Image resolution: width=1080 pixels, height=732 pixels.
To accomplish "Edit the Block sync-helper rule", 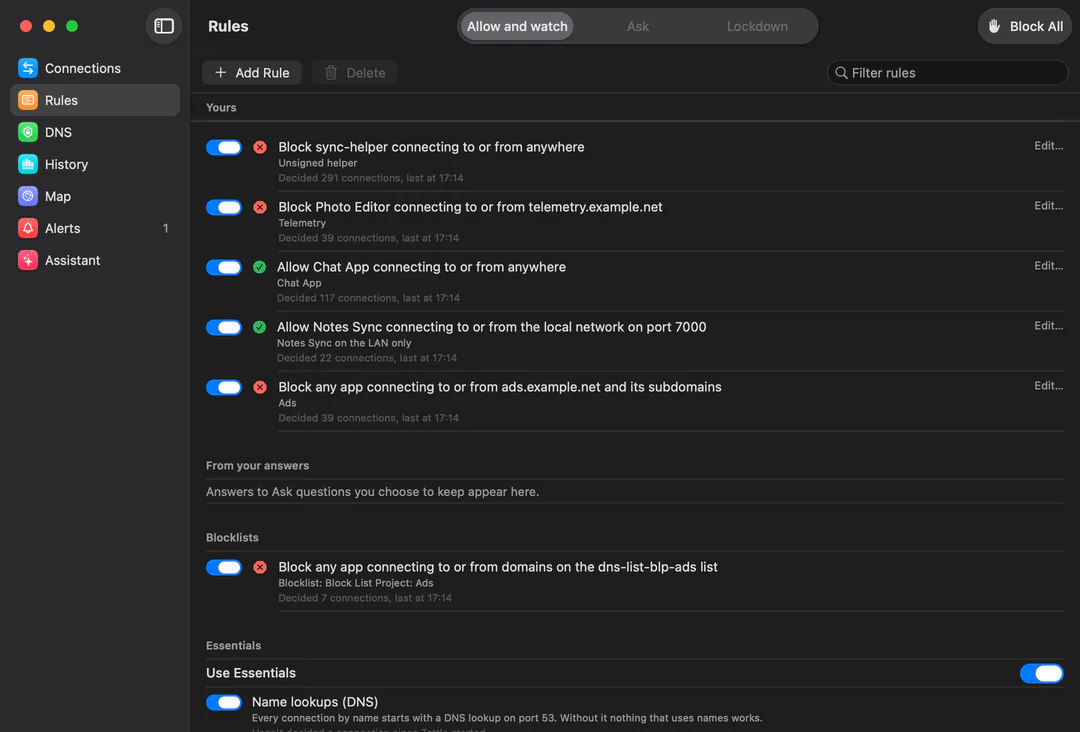I will pyautogui.click(x=1048, y=145).
